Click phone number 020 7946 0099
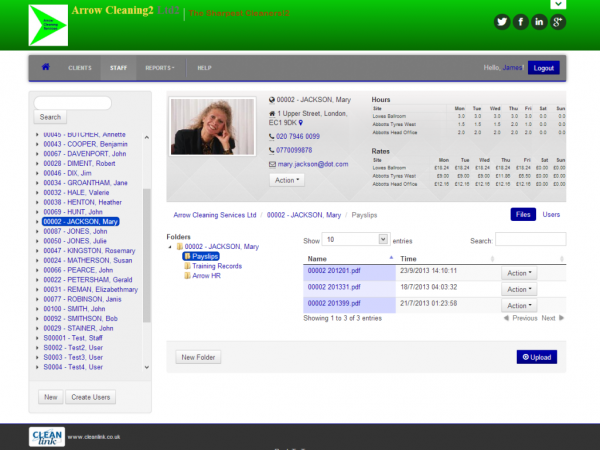600x450 pixels. point(298,137)
